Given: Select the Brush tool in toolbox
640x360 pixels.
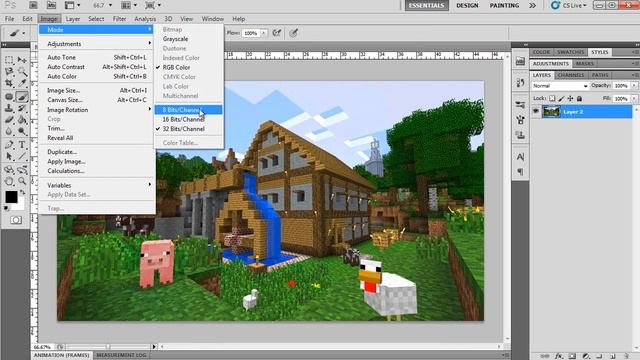Looking at the screenshot, I should [22, 97].
